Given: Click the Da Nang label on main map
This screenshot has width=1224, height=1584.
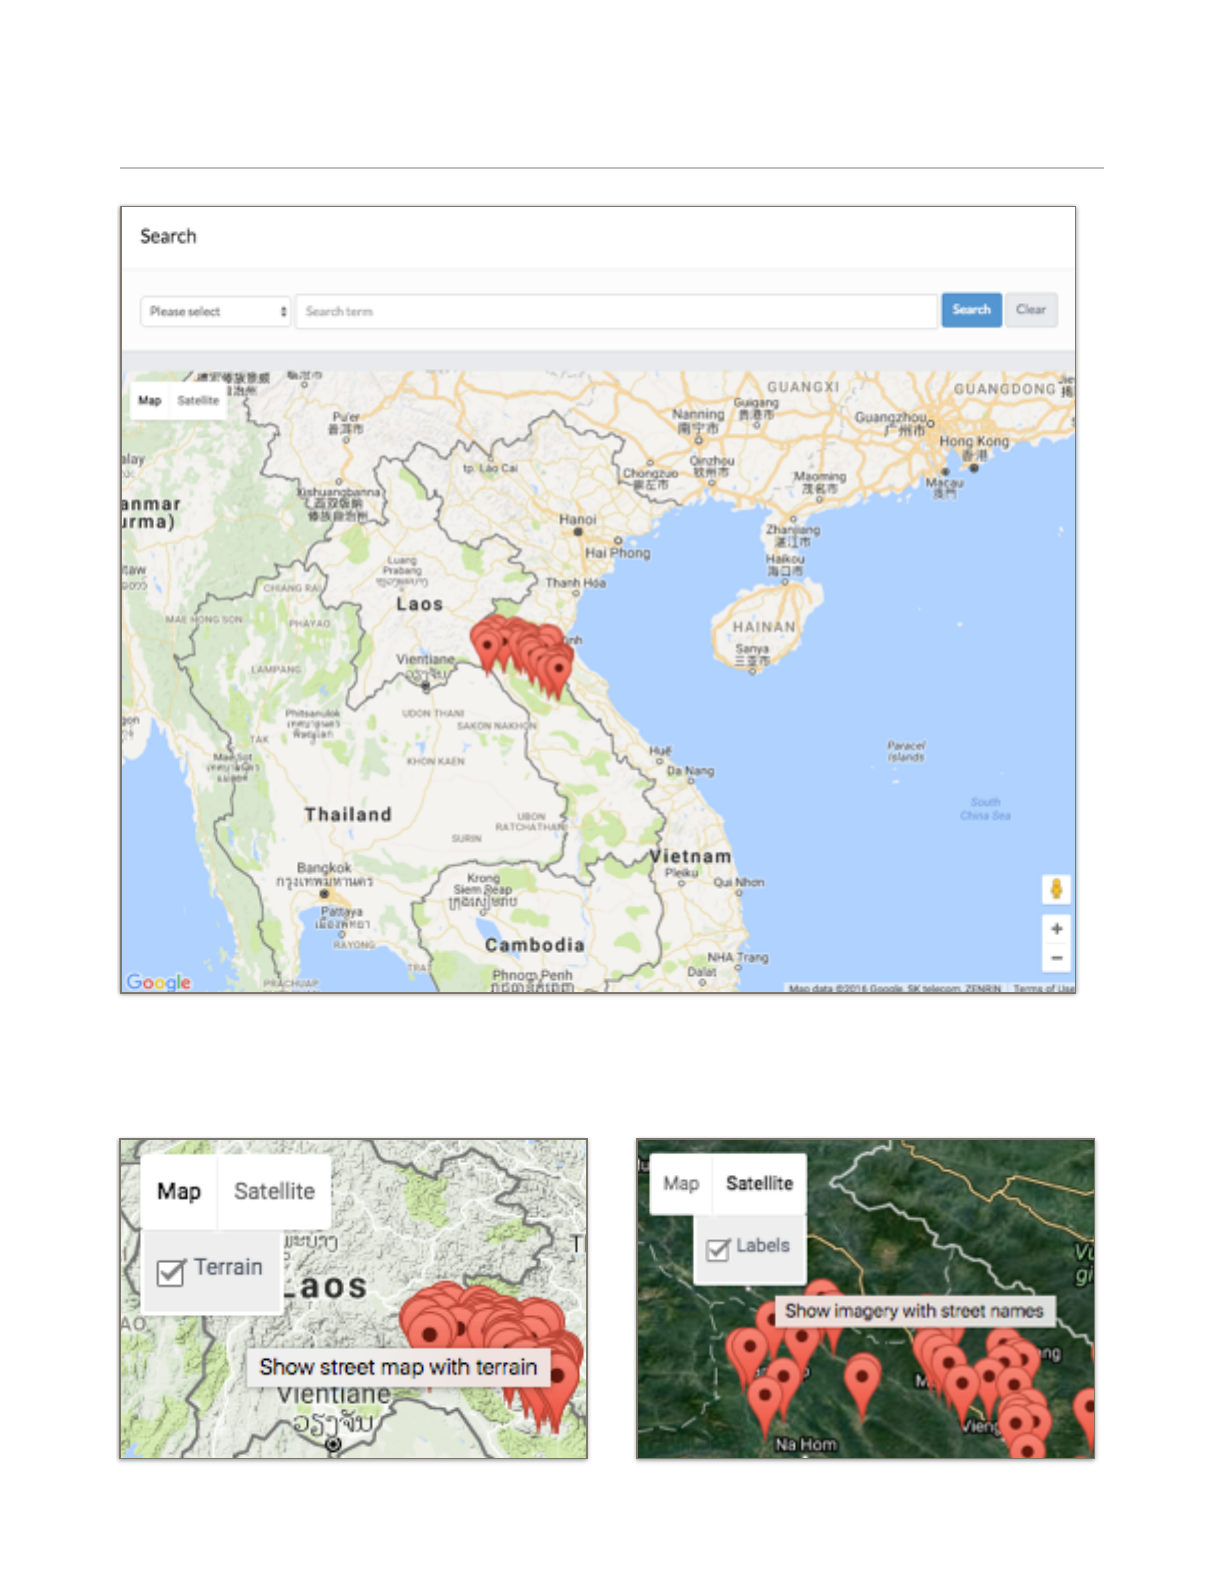Looking at the screenshot, I should click(690, 771).
